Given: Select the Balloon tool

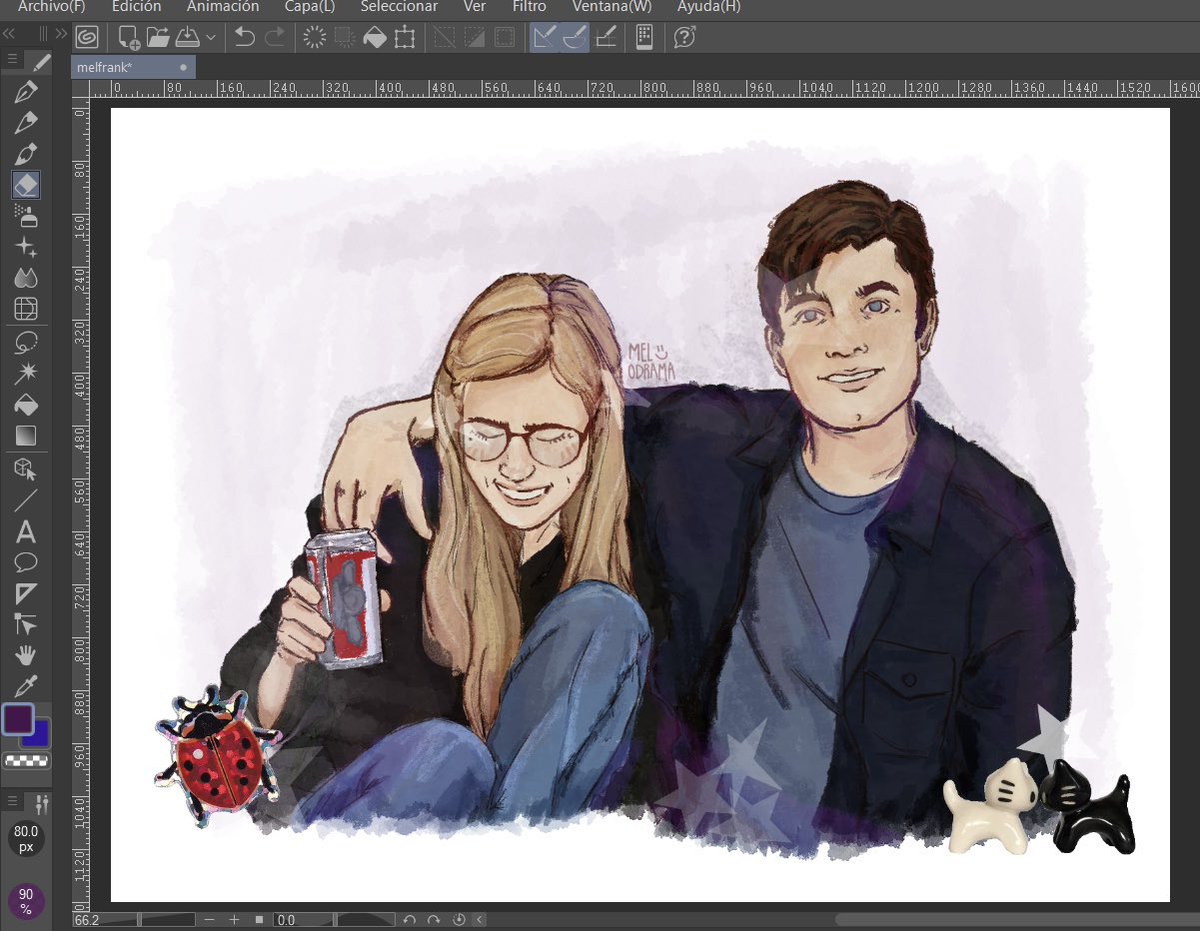Looking at the screenshot, I should [26, 562].
